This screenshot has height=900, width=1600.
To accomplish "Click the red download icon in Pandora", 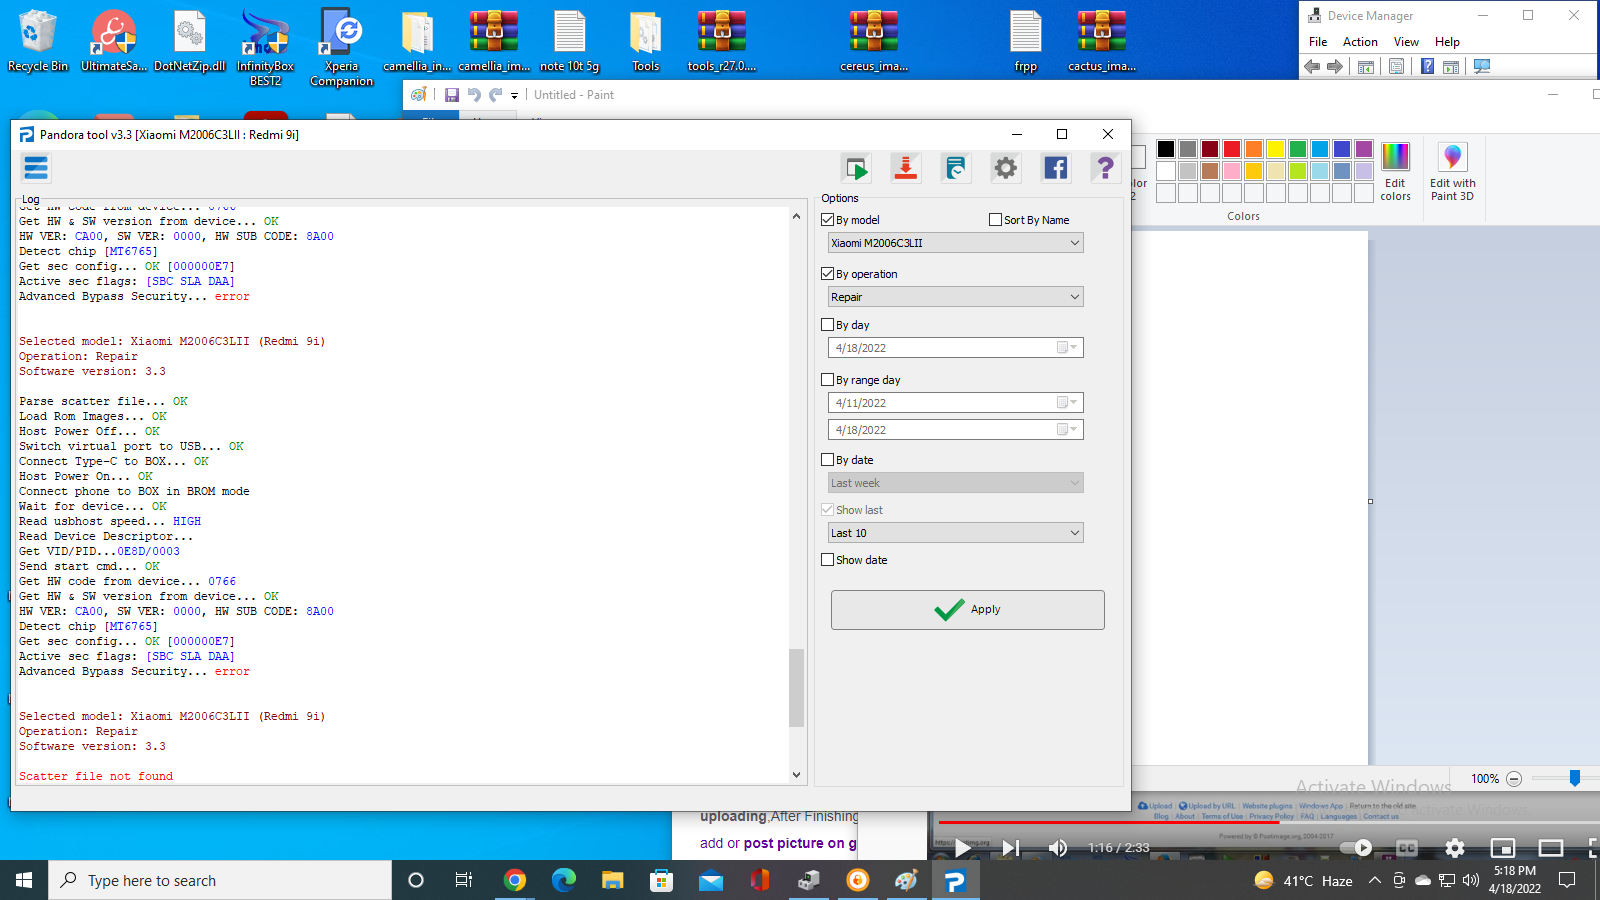I will 906,168.
